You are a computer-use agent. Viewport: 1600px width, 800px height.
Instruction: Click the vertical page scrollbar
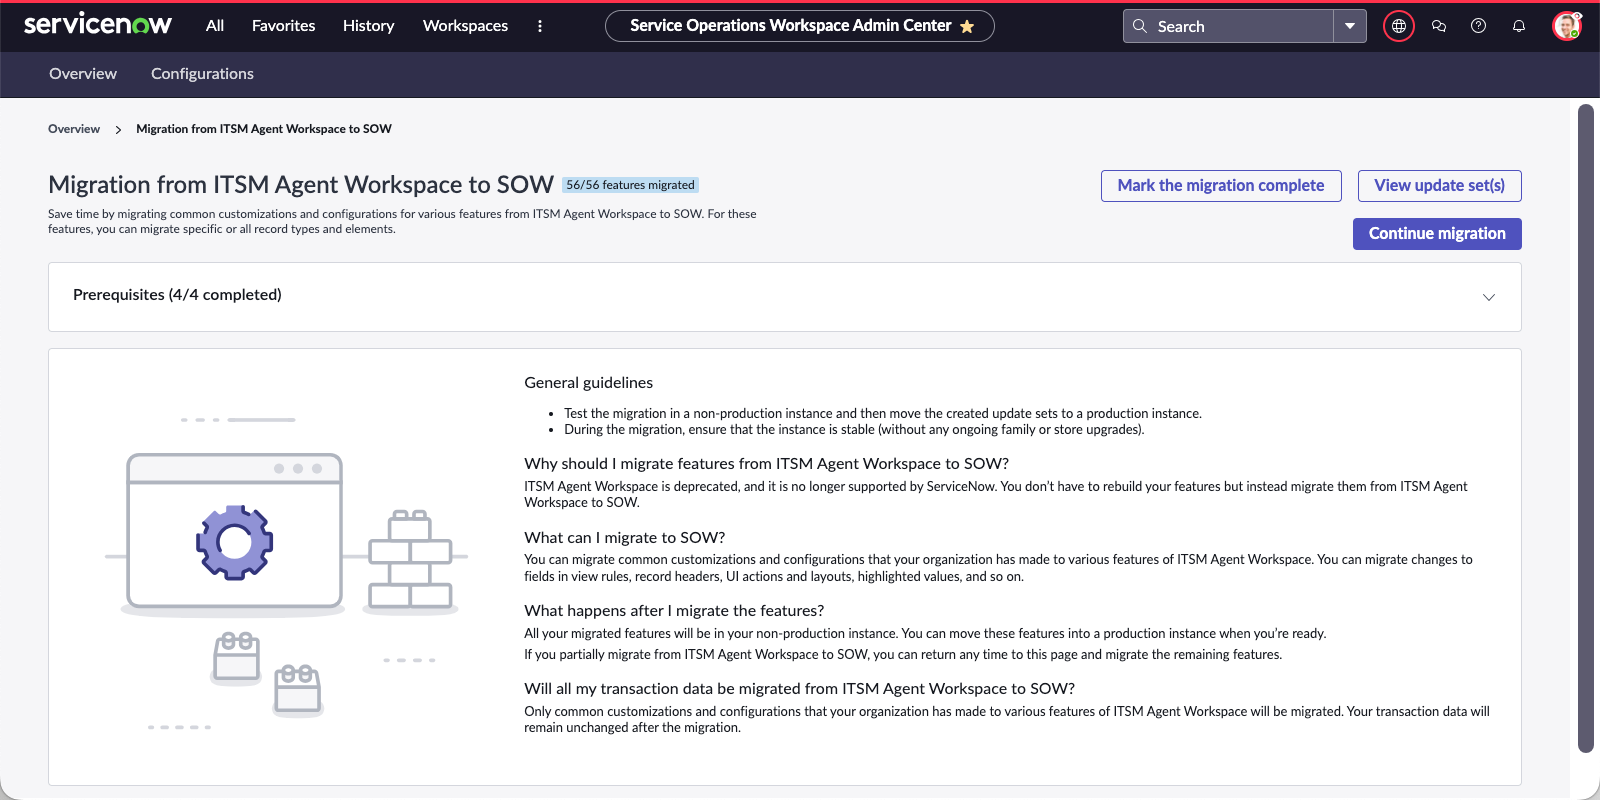[x=1585, y=428]
